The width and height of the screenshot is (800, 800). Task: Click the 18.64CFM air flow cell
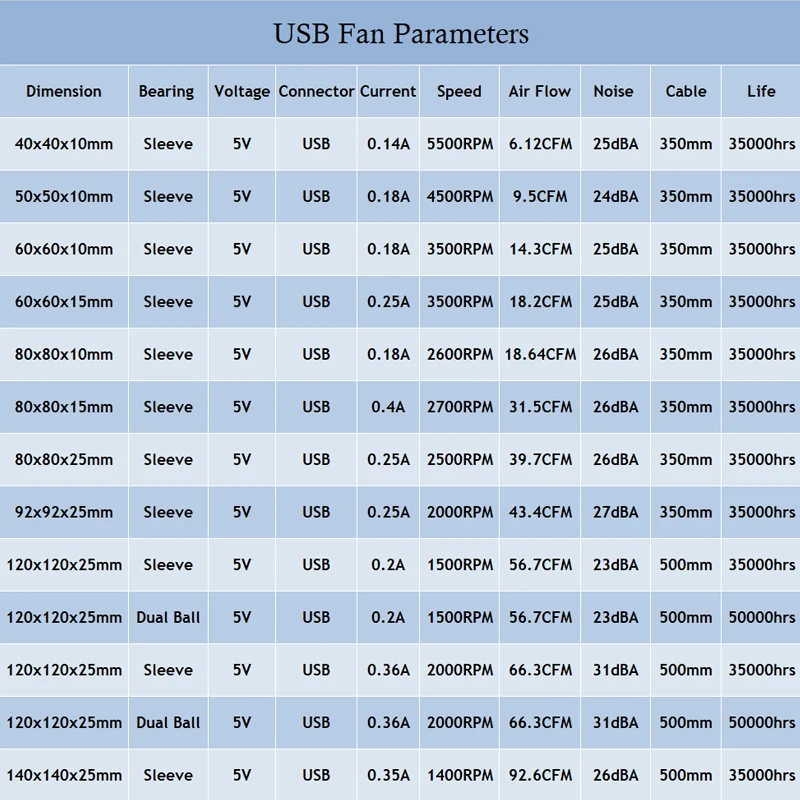click(x=540, y=354)
